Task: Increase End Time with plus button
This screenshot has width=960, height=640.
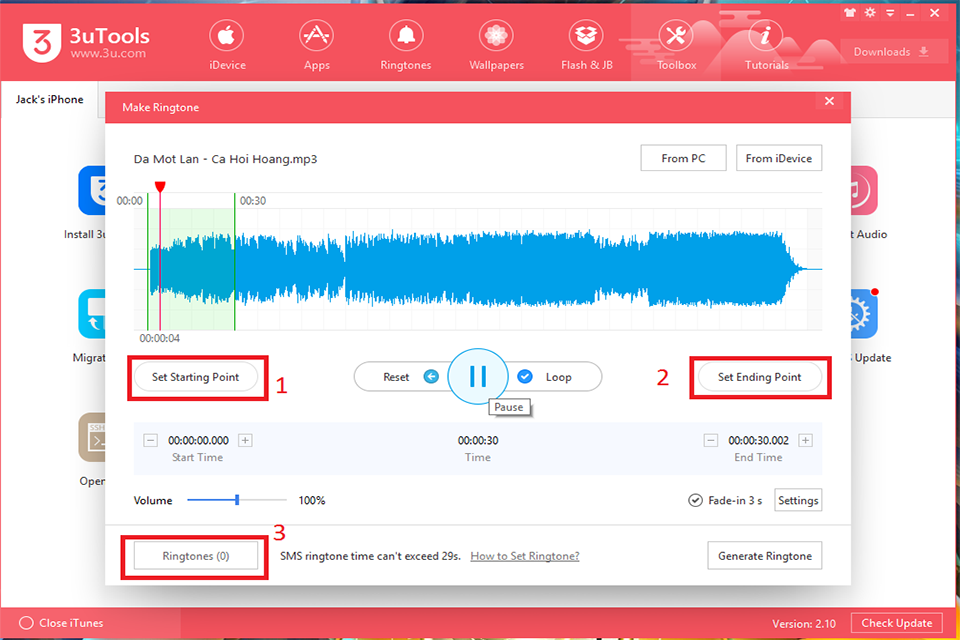Action: click(806, 440)
